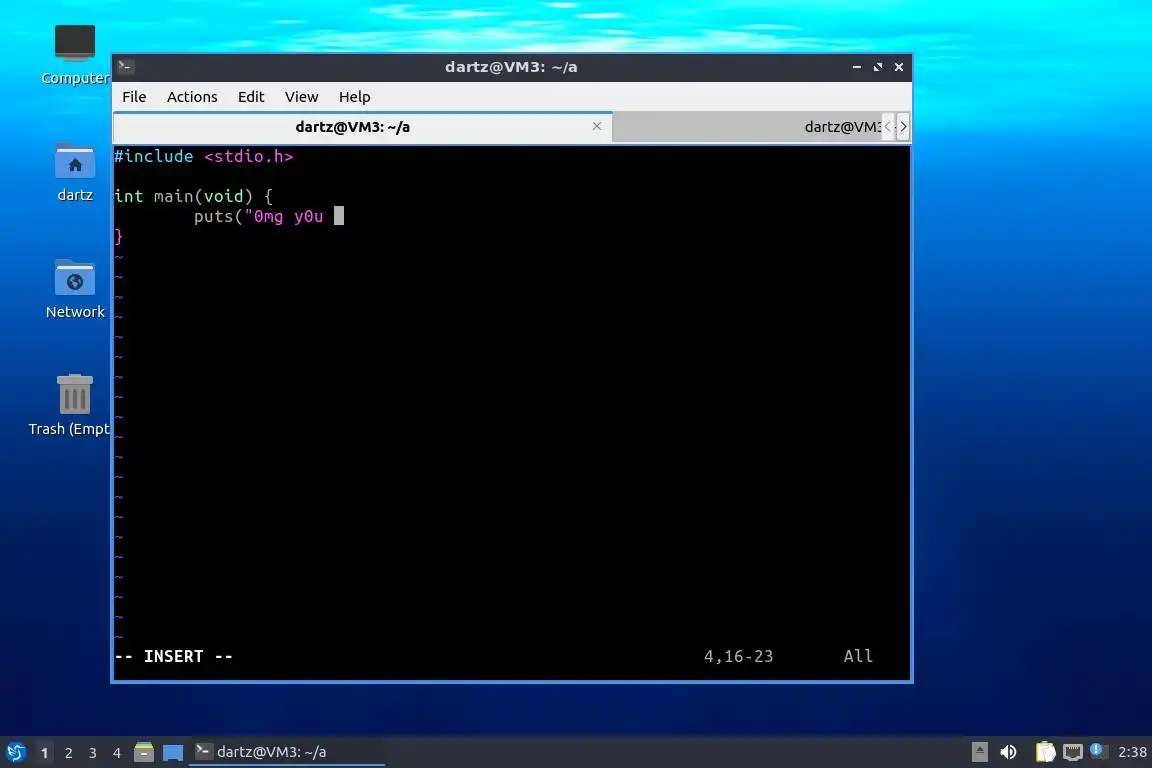1152x768 pixels.
Task: Switch to workspace 4
Action: pyautogui.click(x=116, y=753)
